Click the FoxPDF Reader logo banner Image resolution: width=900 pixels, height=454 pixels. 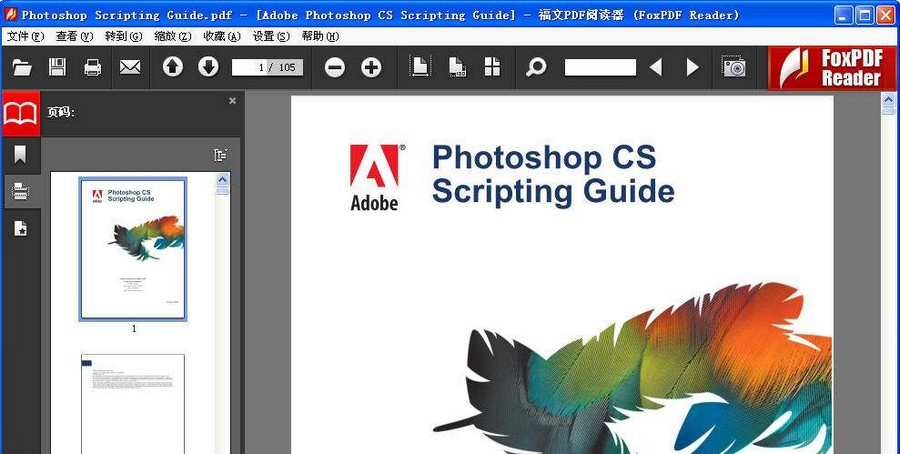[x=832, y=68]
